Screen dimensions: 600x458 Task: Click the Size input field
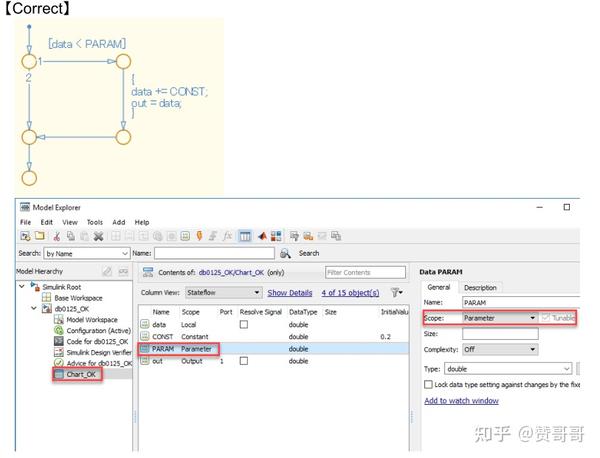500,334
